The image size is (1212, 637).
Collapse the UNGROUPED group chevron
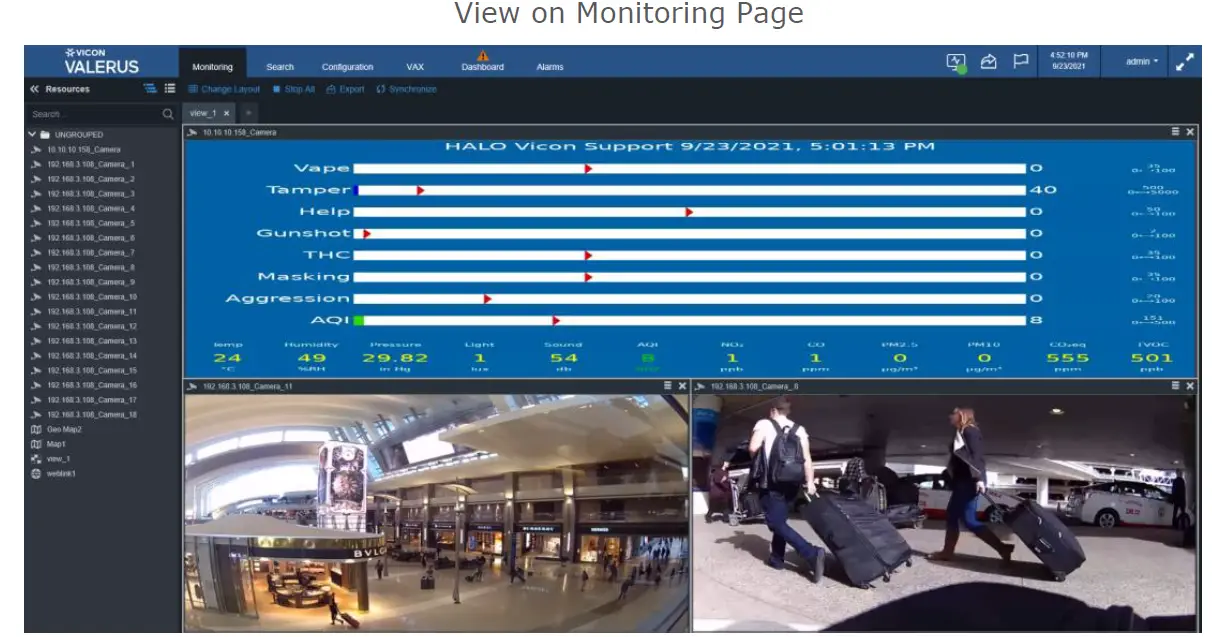point(32,134)
